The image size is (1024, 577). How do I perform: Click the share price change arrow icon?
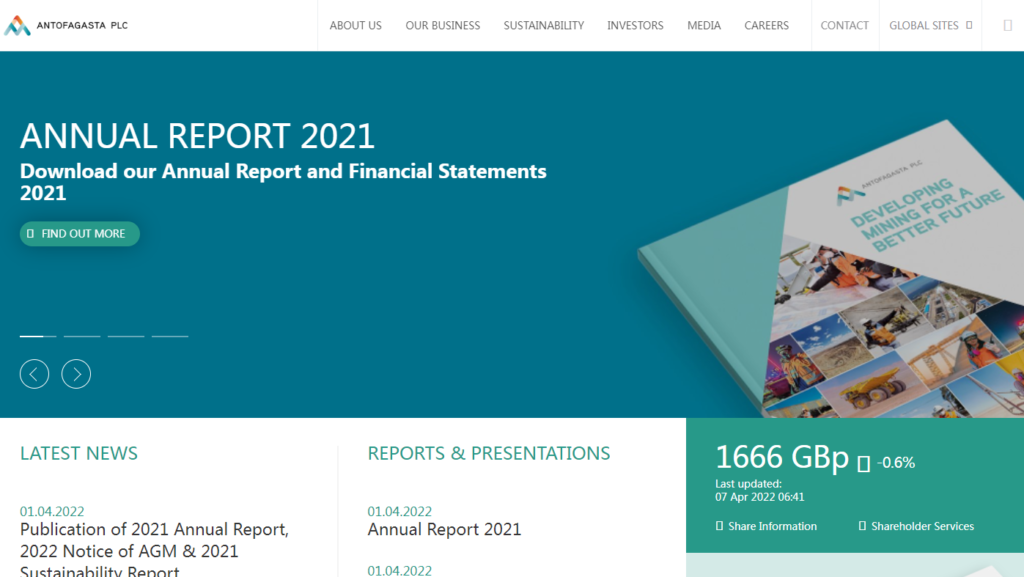(x=863, y=464)
